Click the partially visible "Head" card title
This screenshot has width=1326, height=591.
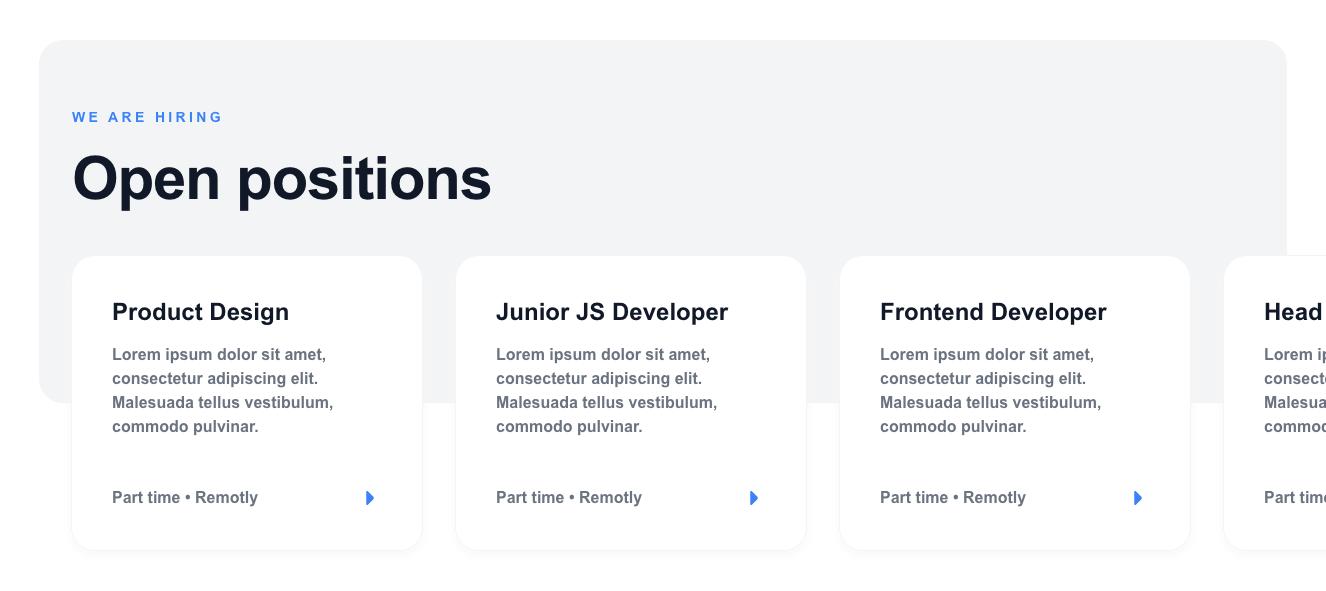point(1293,312)
